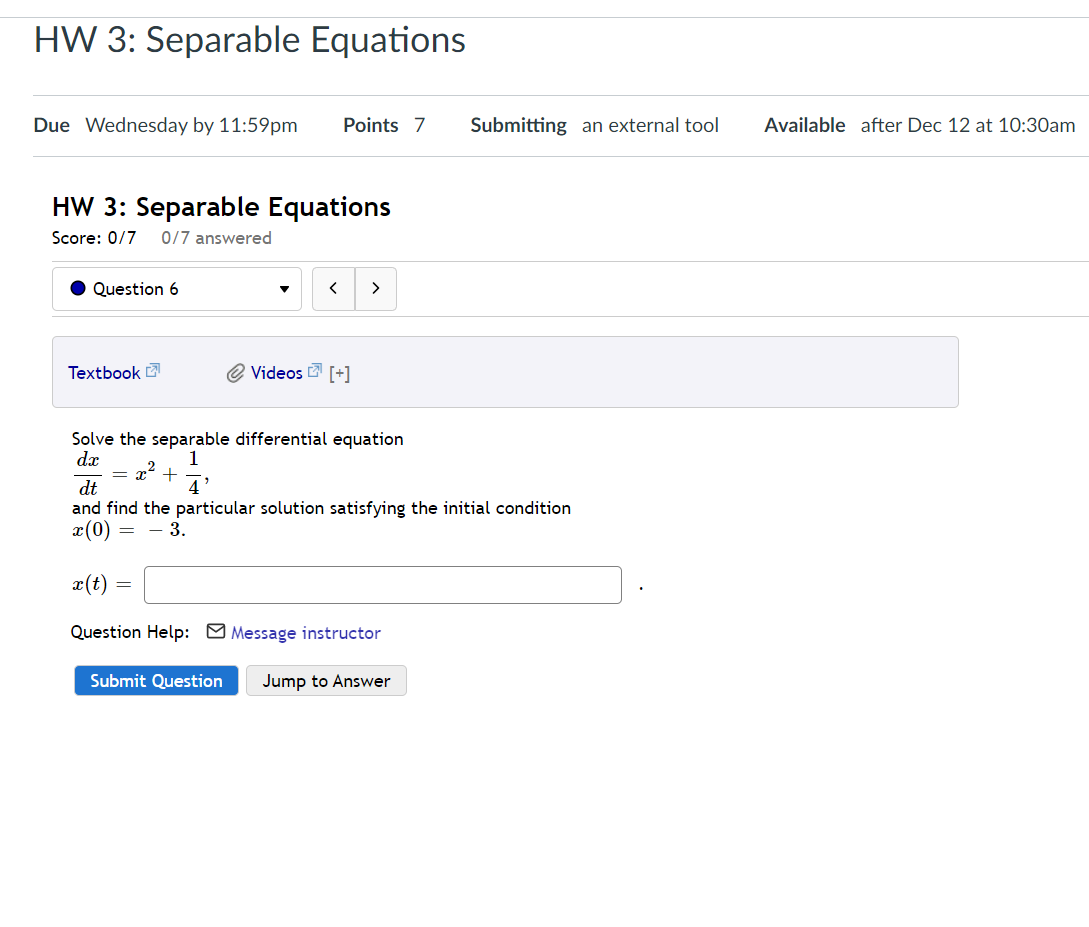The image size is (1089, 927).
Task: Click the 0/7 answered progress text
Action: tap(216, 238)
